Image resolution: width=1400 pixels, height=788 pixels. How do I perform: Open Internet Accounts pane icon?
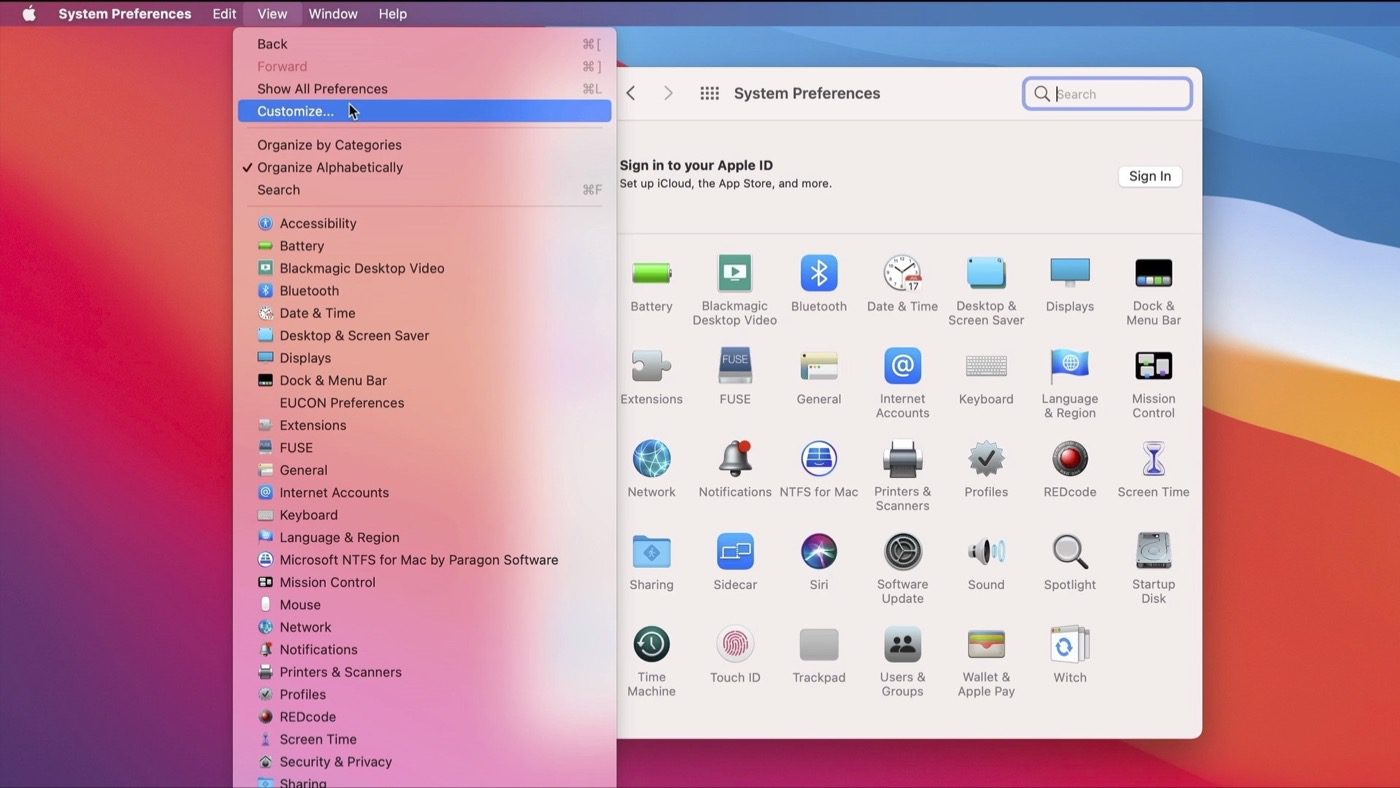[x=902, y=366]
